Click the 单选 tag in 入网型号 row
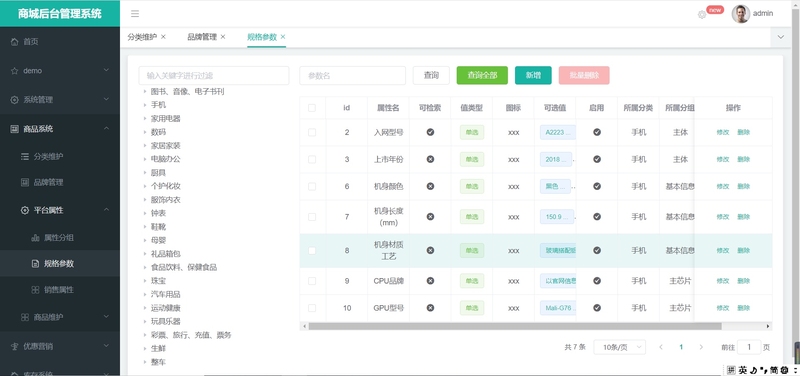This screenshot has width=800, height=376. click(472, 132)
